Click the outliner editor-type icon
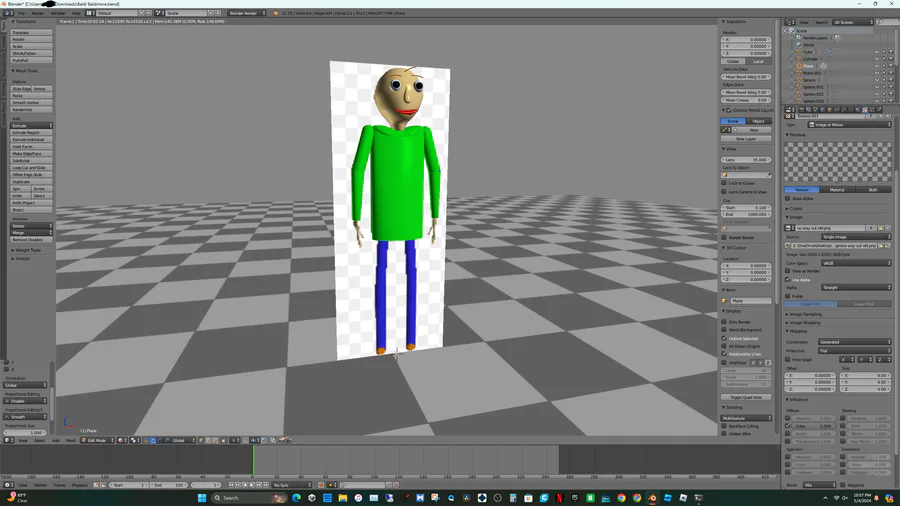 tap(789, 22)
